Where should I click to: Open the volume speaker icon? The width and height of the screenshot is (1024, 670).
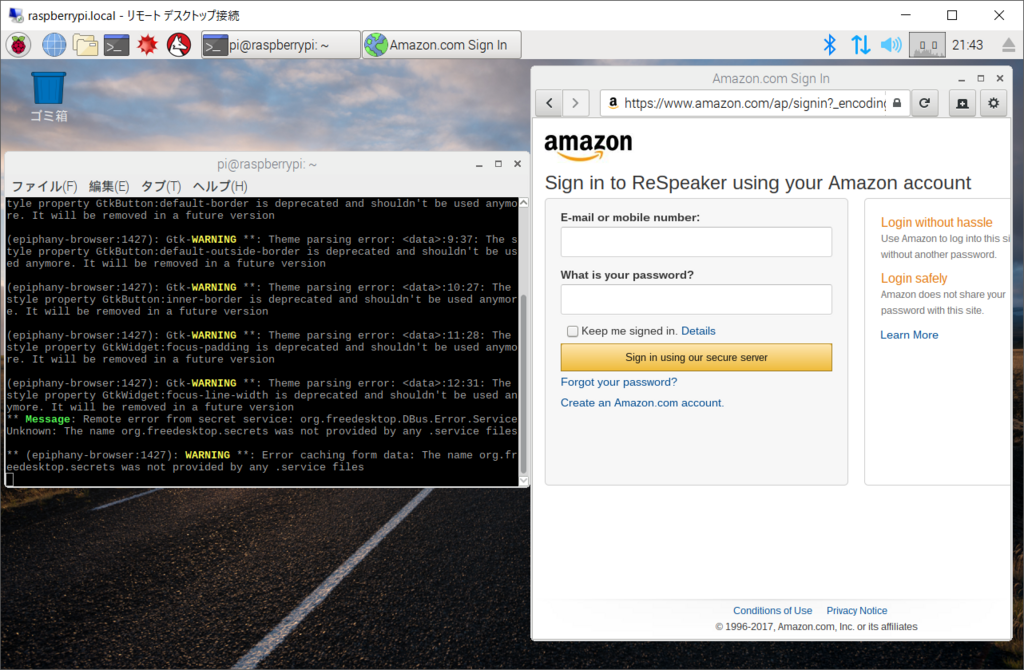point(891,45)
